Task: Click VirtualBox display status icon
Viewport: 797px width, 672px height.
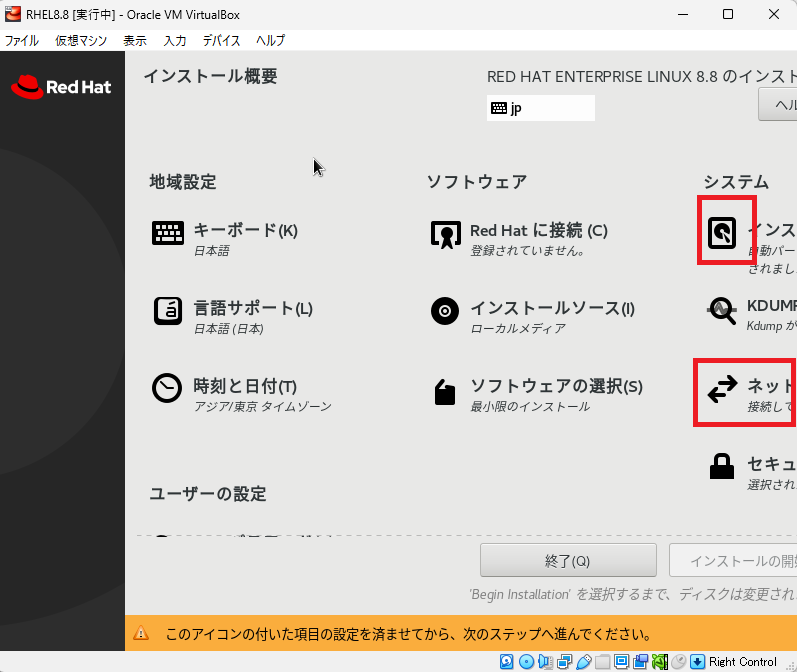Action: pos(621,661)
